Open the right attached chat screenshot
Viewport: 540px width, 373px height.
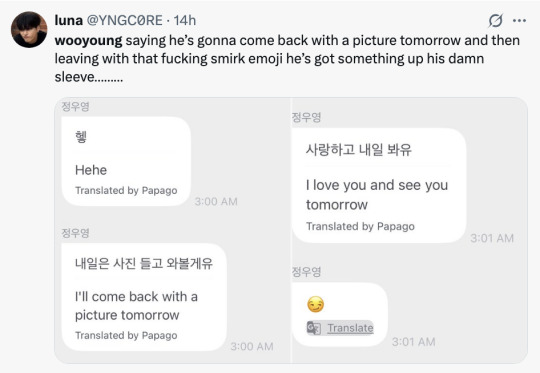[x=409, y=230]
